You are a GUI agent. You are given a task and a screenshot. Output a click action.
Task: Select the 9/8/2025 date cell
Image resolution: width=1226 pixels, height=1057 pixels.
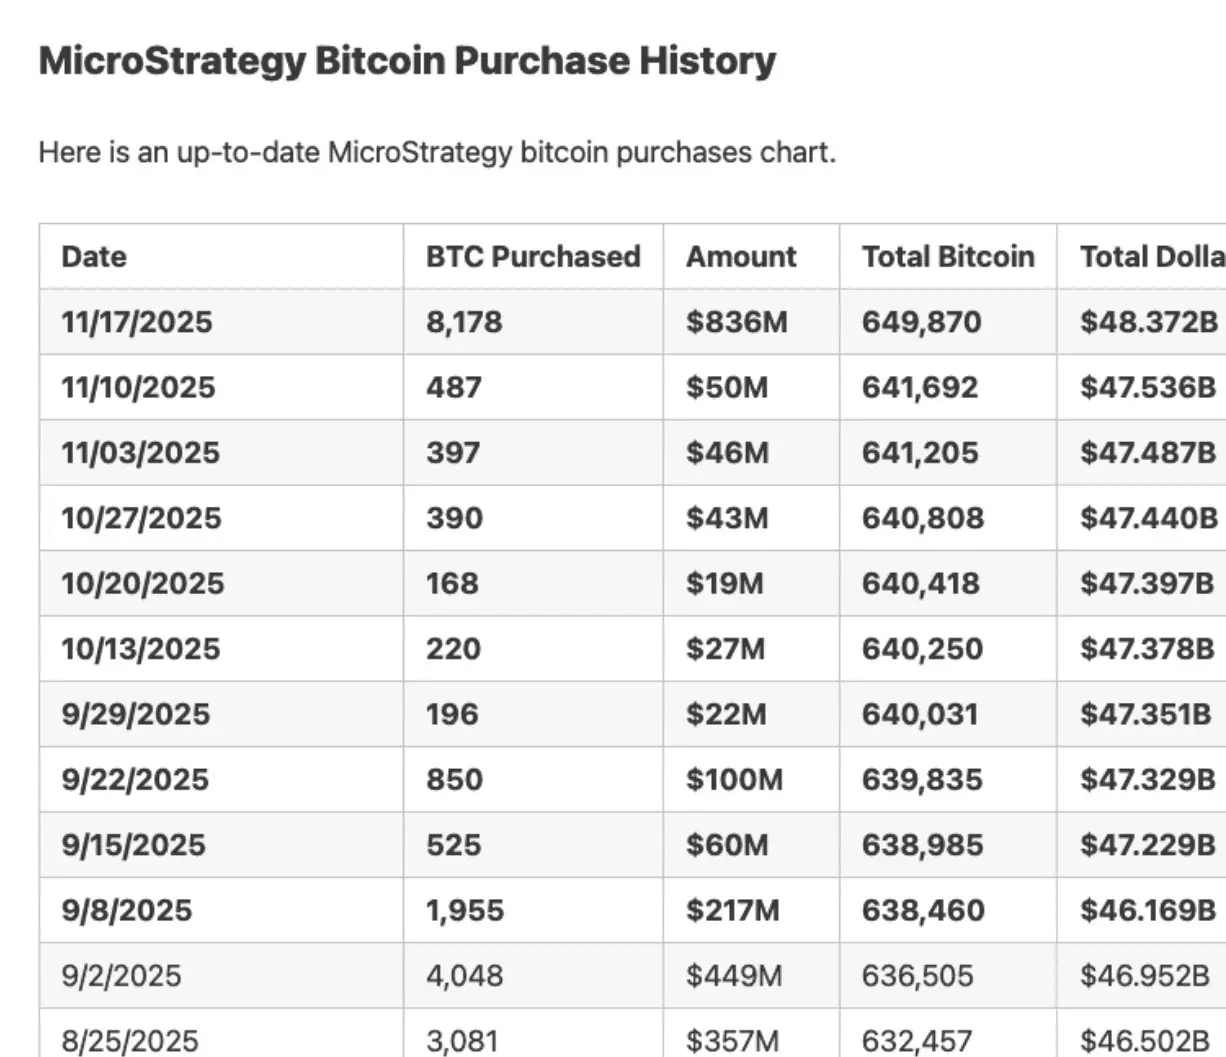[x=126, y=910]
